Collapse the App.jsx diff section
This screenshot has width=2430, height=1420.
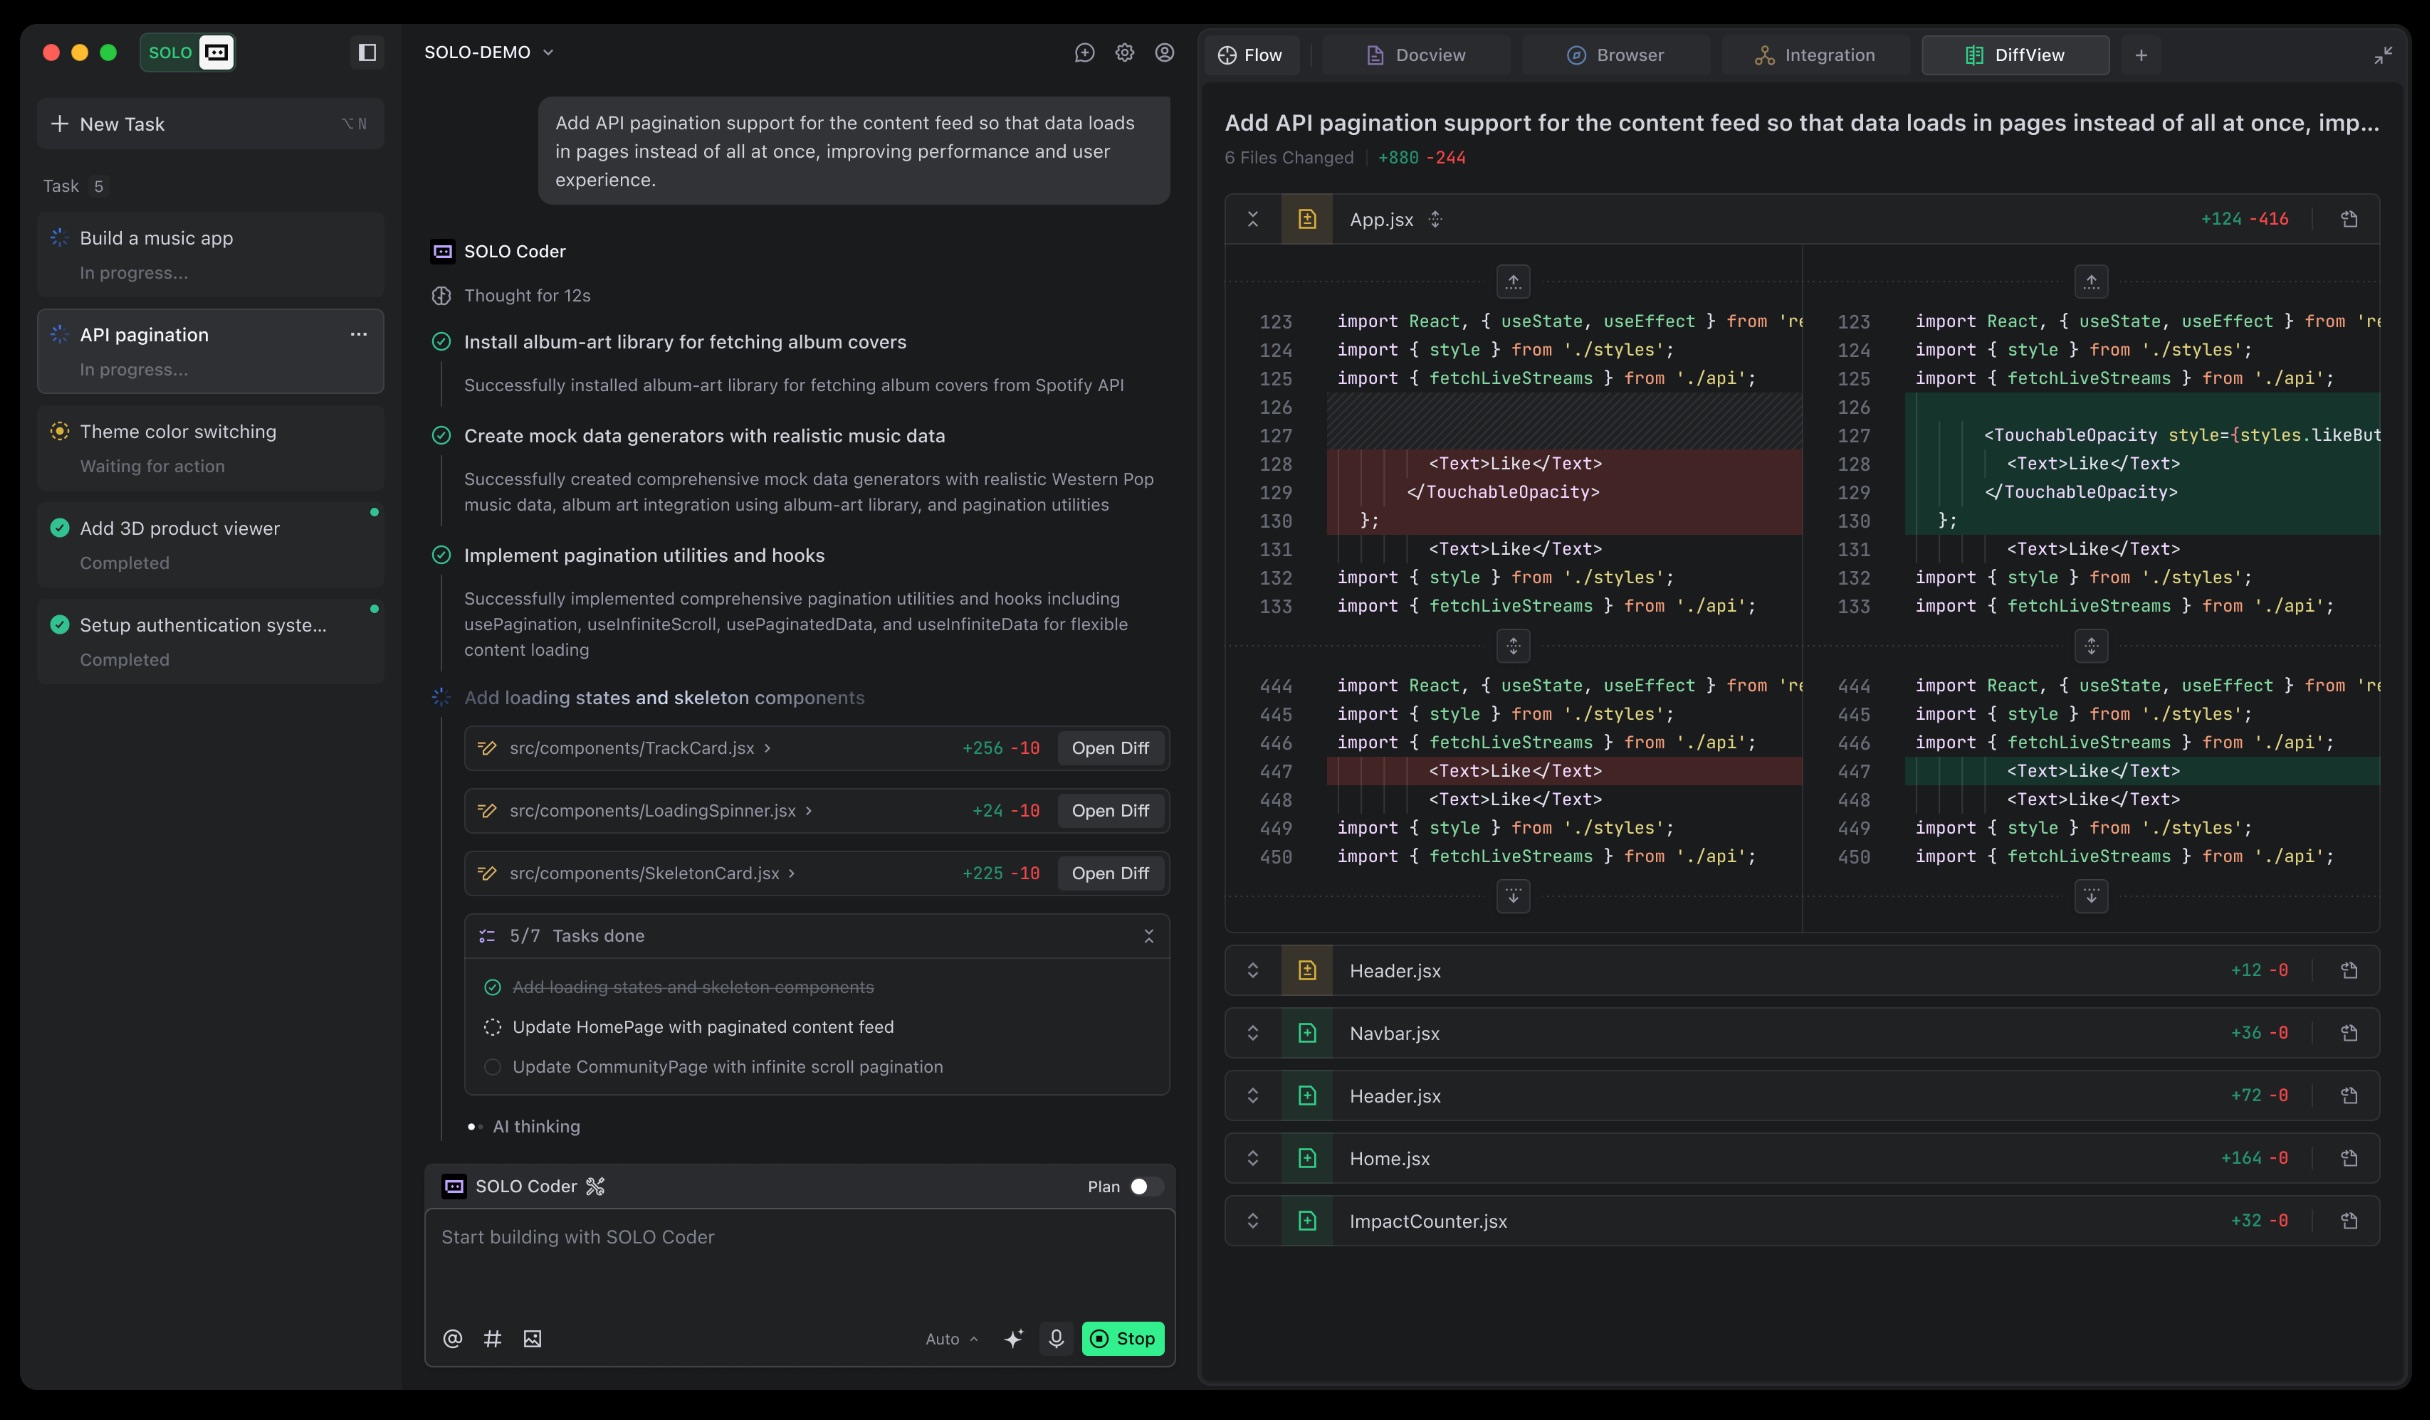click(x=1253, y=219)
